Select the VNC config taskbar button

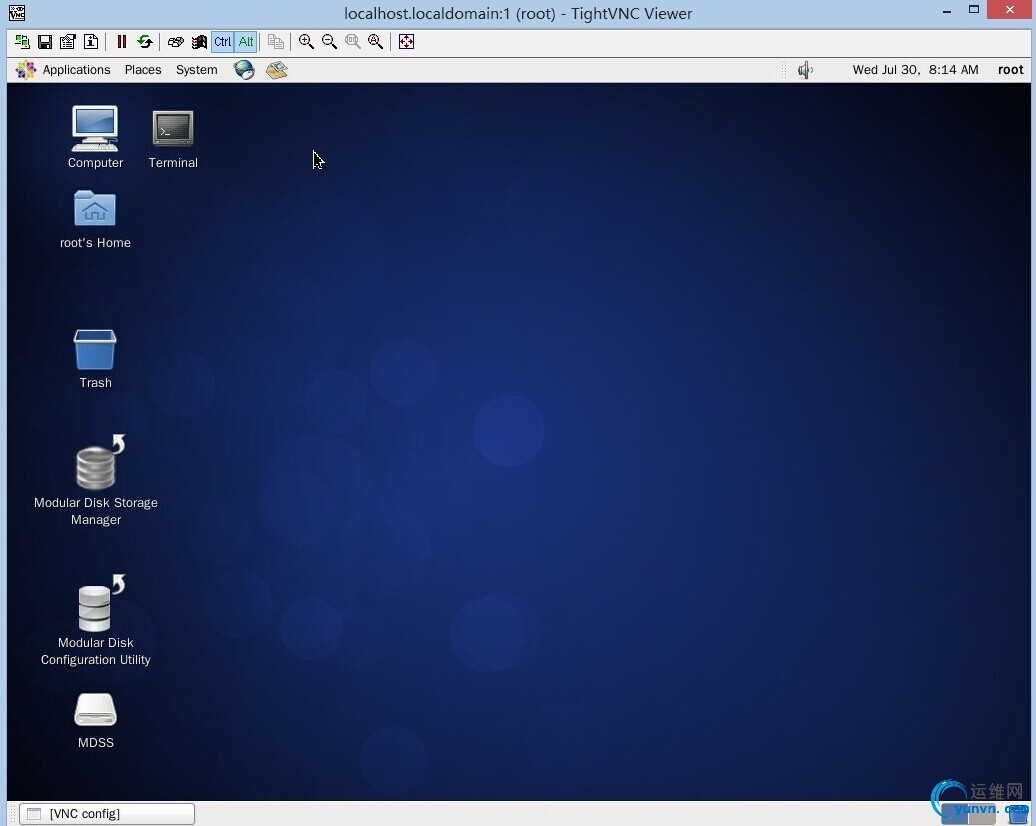[107, 813]
